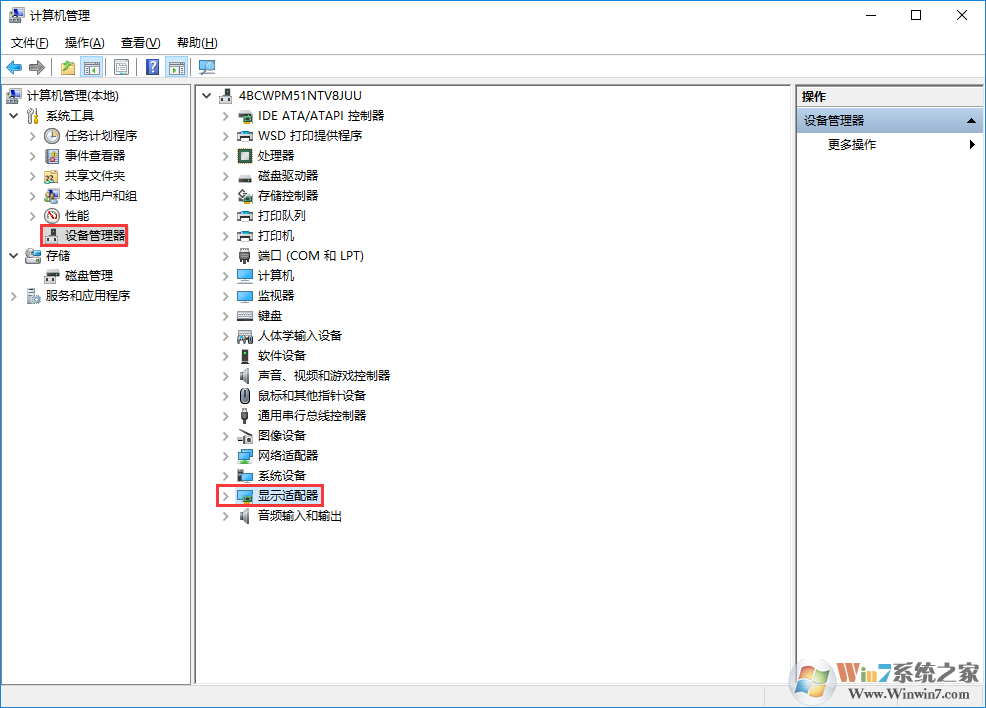Click the 更多操作 submenu arrow
This screenshot has height=708, width=986.
coord(972,145)
